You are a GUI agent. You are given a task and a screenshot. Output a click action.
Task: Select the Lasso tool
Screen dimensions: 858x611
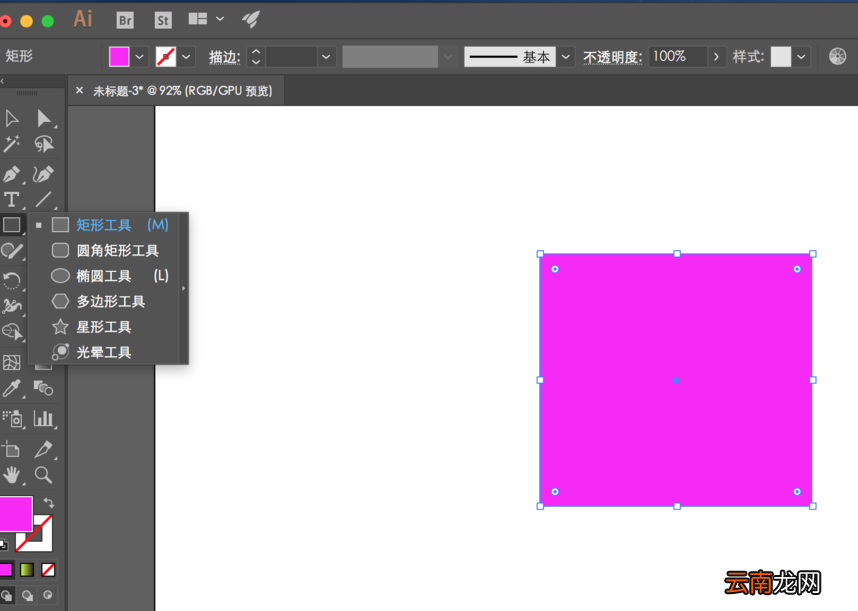click(x=44, y=144)
